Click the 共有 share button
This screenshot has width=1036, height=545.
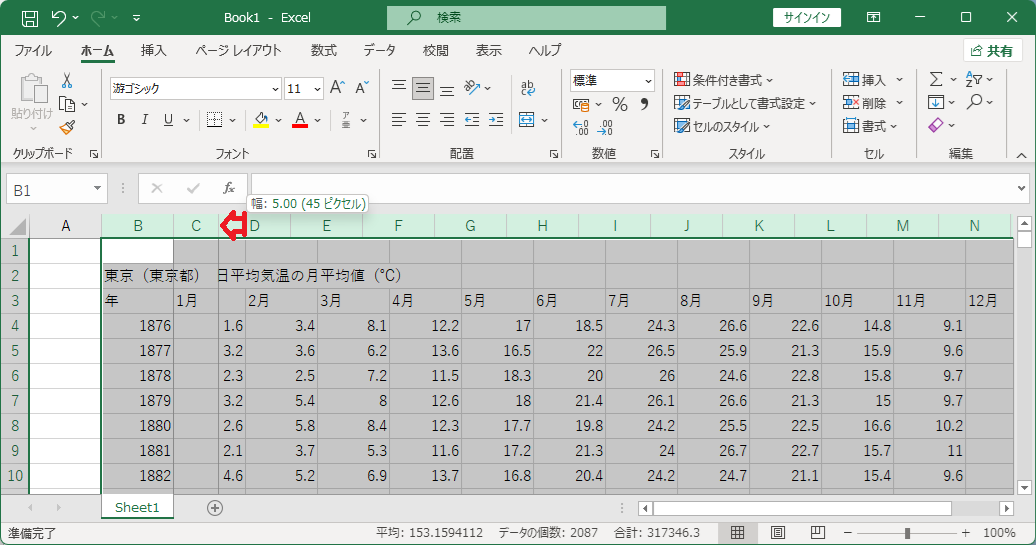(x=992, y=51)
